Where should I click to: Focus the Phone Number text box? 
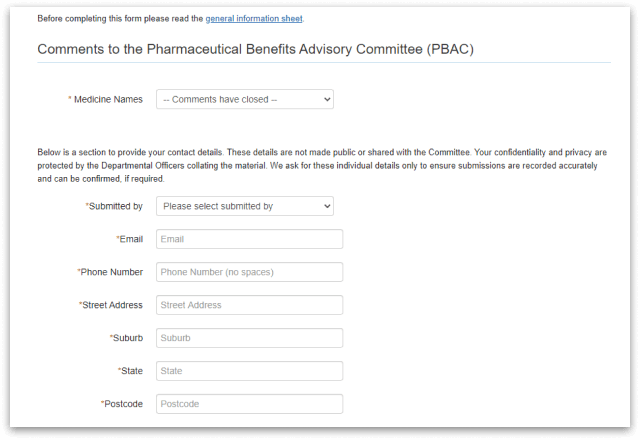[x=249, y=272]
